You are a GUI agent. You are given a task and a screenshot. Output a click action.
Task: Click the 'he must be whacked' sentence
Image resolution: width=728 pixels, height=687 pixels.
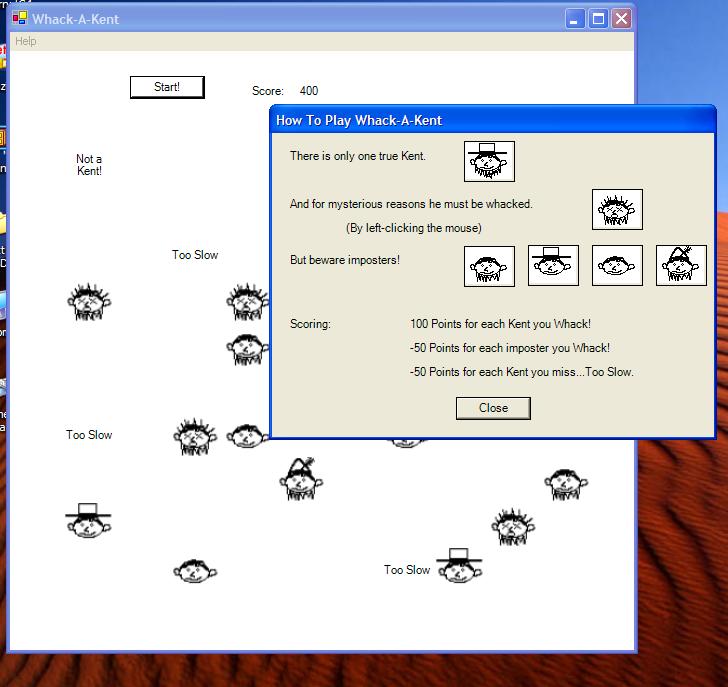411,204
